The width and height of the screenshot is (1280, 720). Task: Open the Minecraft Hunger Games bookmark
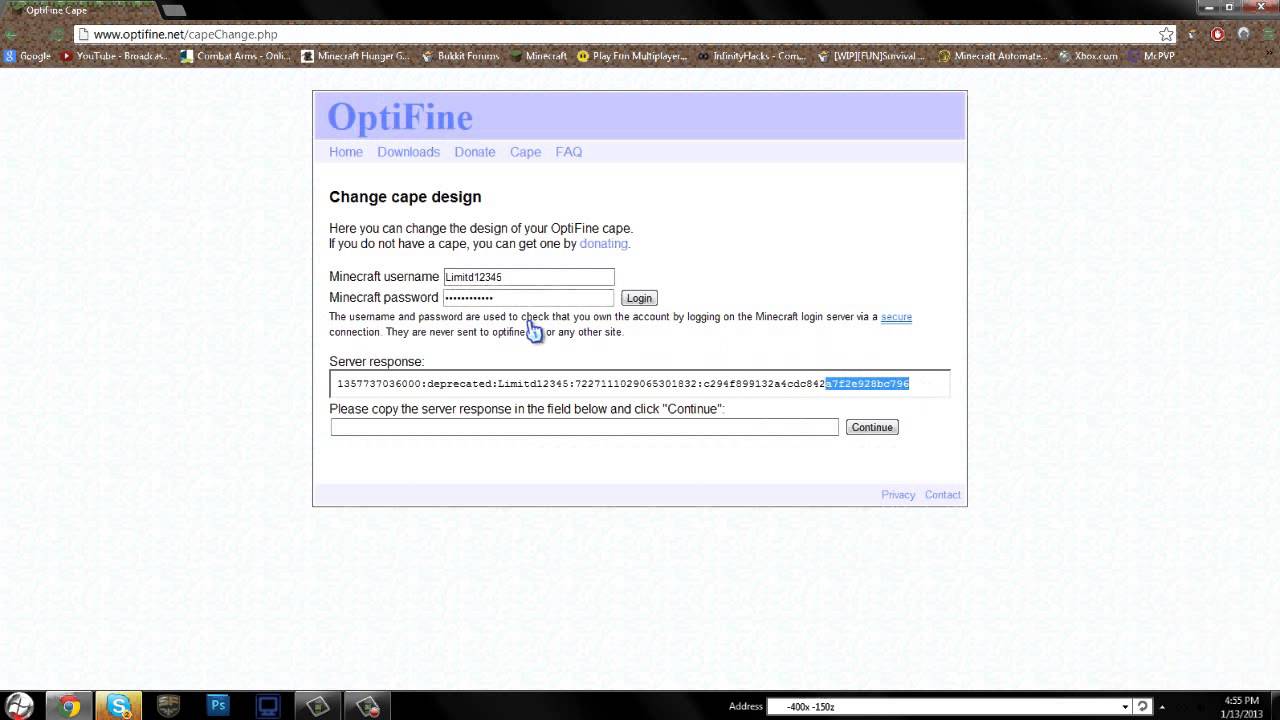tap(356, 56)
